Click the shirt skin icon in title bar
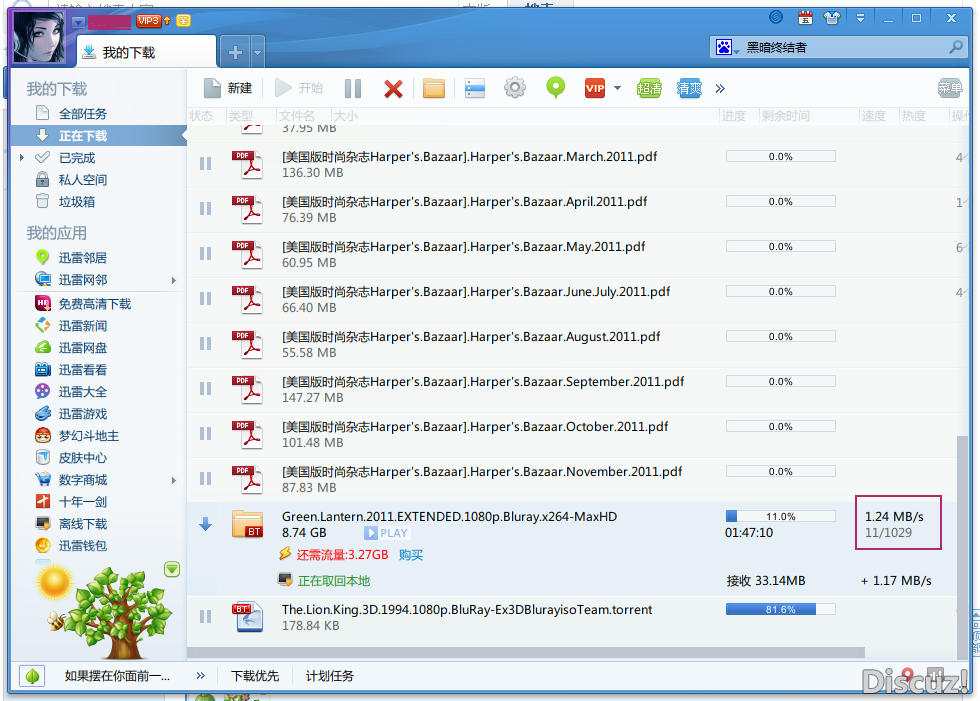The height and width of the screenshot is (701, 980). tap(832, 18)
